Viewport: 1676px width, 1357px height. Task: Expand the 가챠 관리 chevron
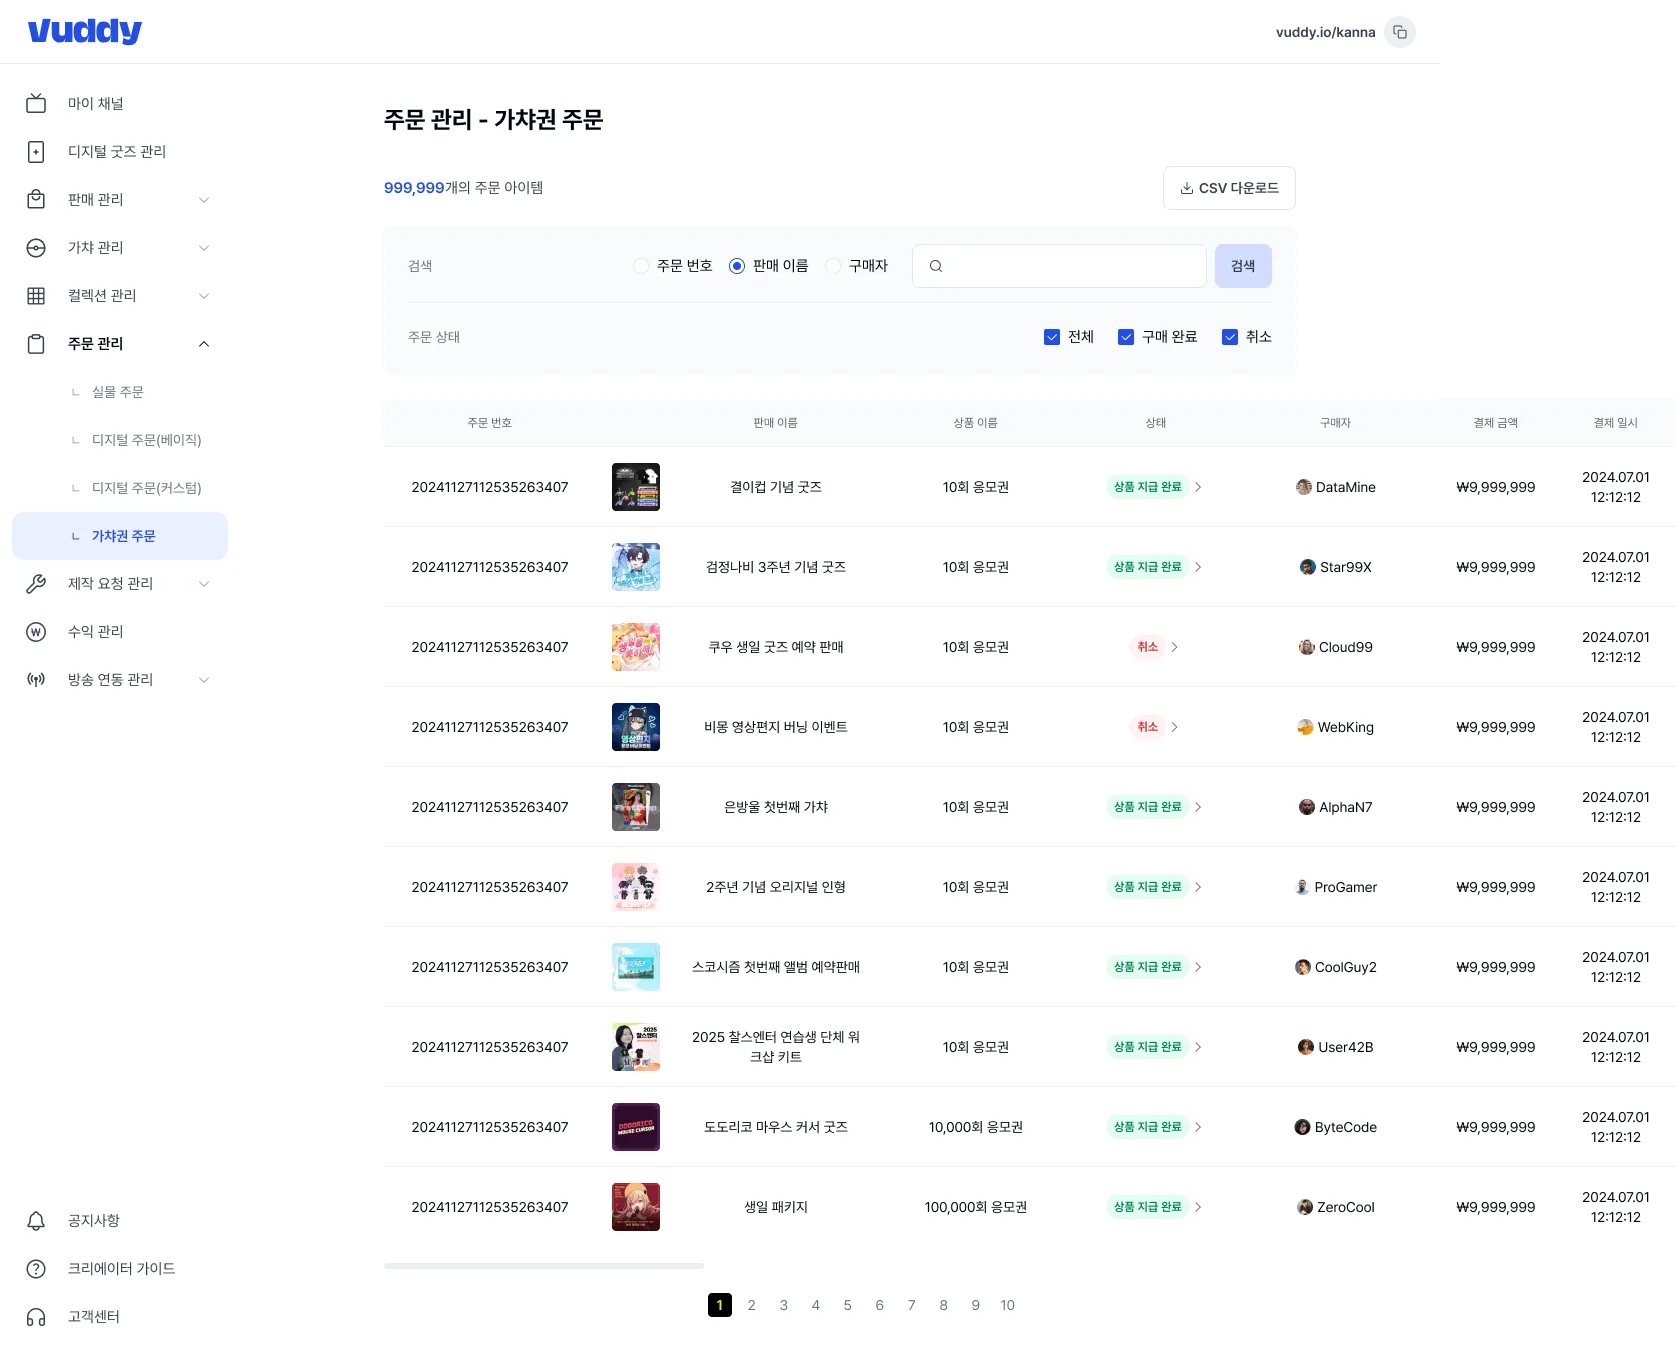point(204,248)
